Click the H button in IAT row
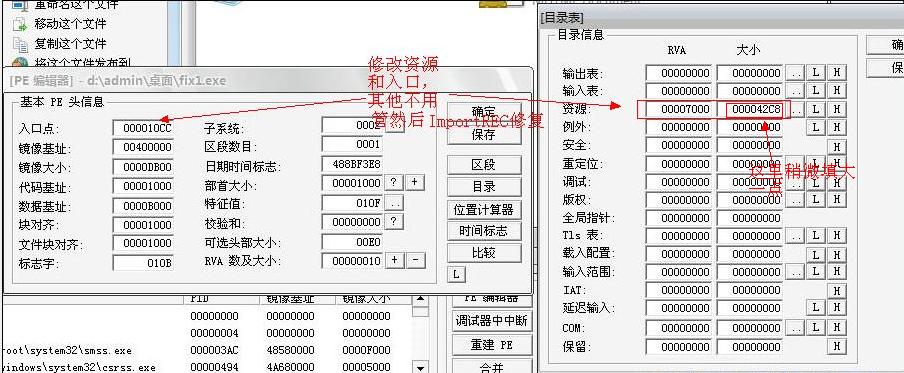This screenshot has width=904, height=373. (x=836, y=290)
